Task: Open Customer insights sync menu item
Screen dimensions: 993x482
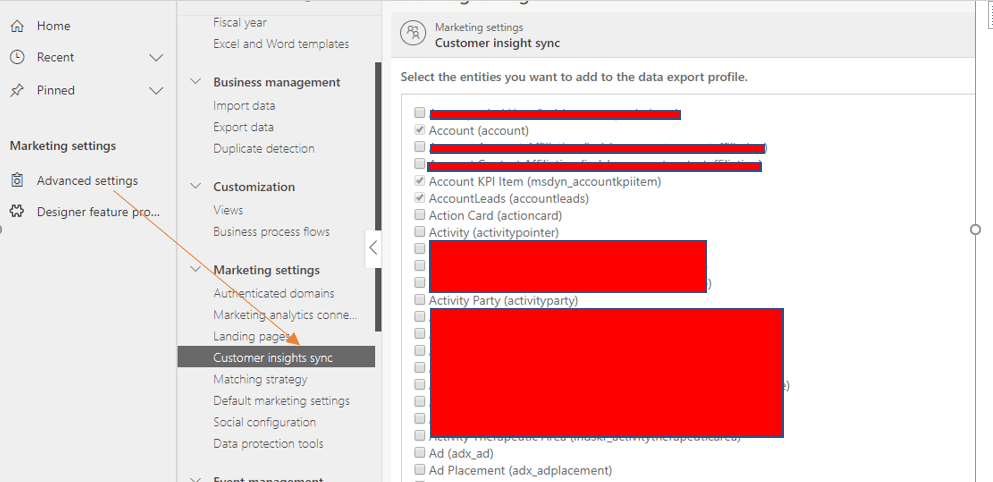Action: coord(273,358)
